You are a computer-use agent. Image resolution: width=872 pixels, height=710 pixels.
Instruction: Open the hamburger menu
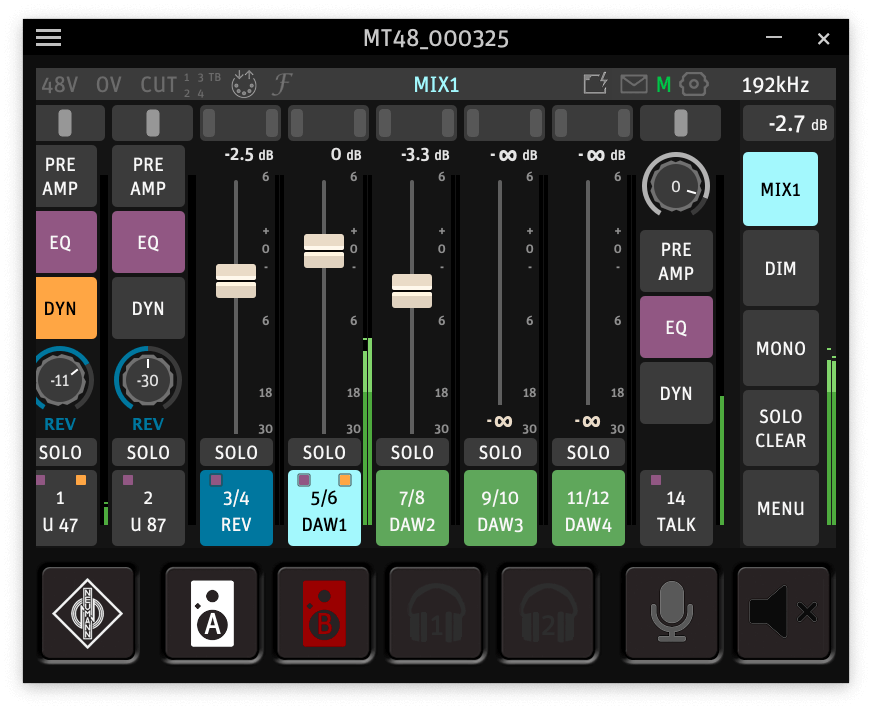pyautogui.click(x=48, y=38)
